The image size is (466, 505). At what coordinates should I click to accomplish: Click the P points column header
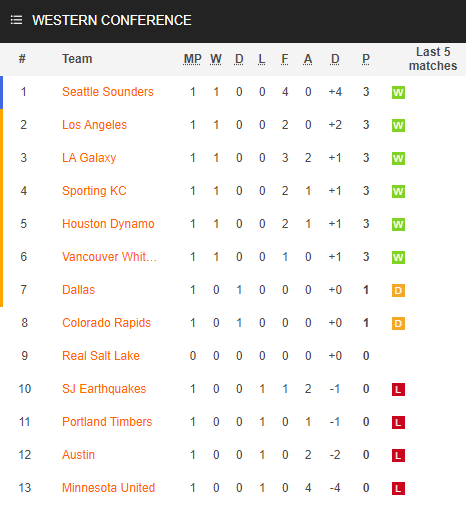366,59
